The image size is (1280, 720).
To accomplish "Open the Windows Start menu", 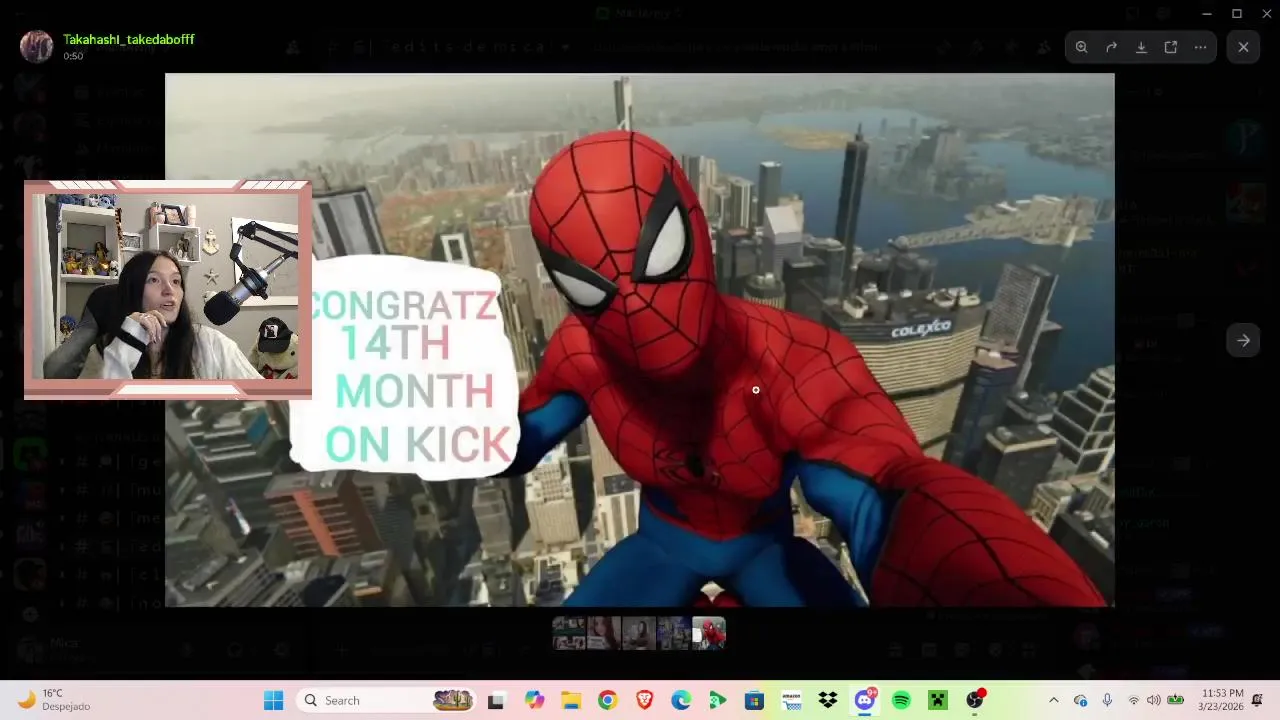I will (x=273, y=700).
